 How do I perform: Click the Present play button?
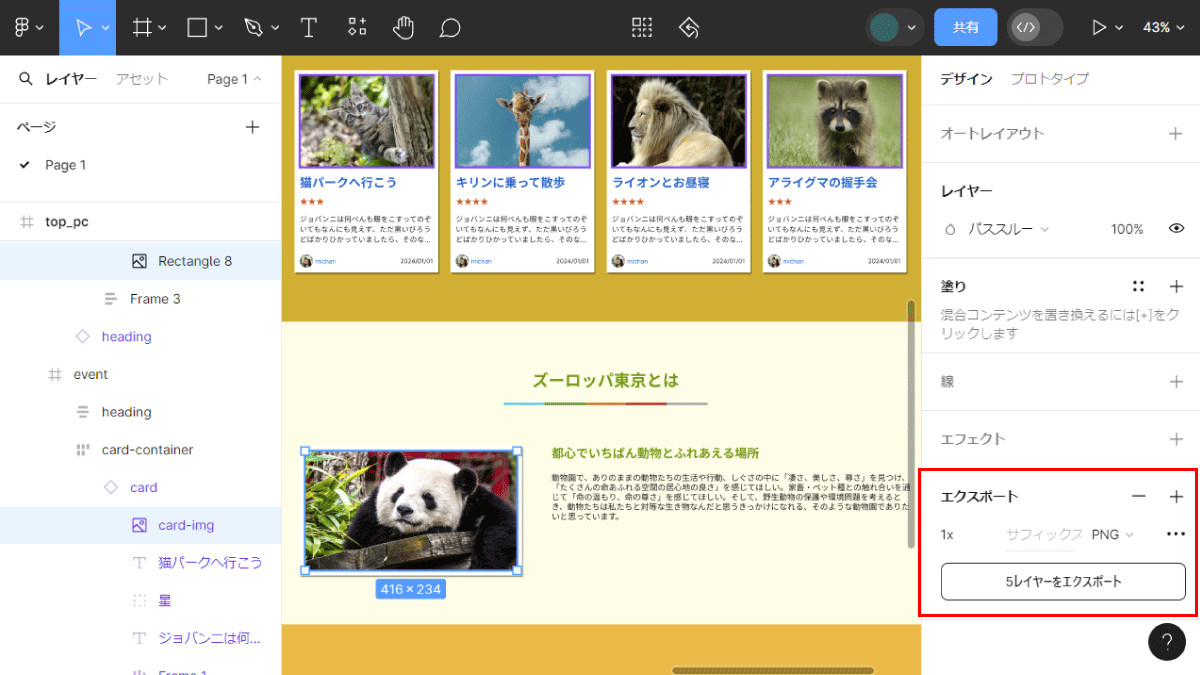(x=1099, y=27)
